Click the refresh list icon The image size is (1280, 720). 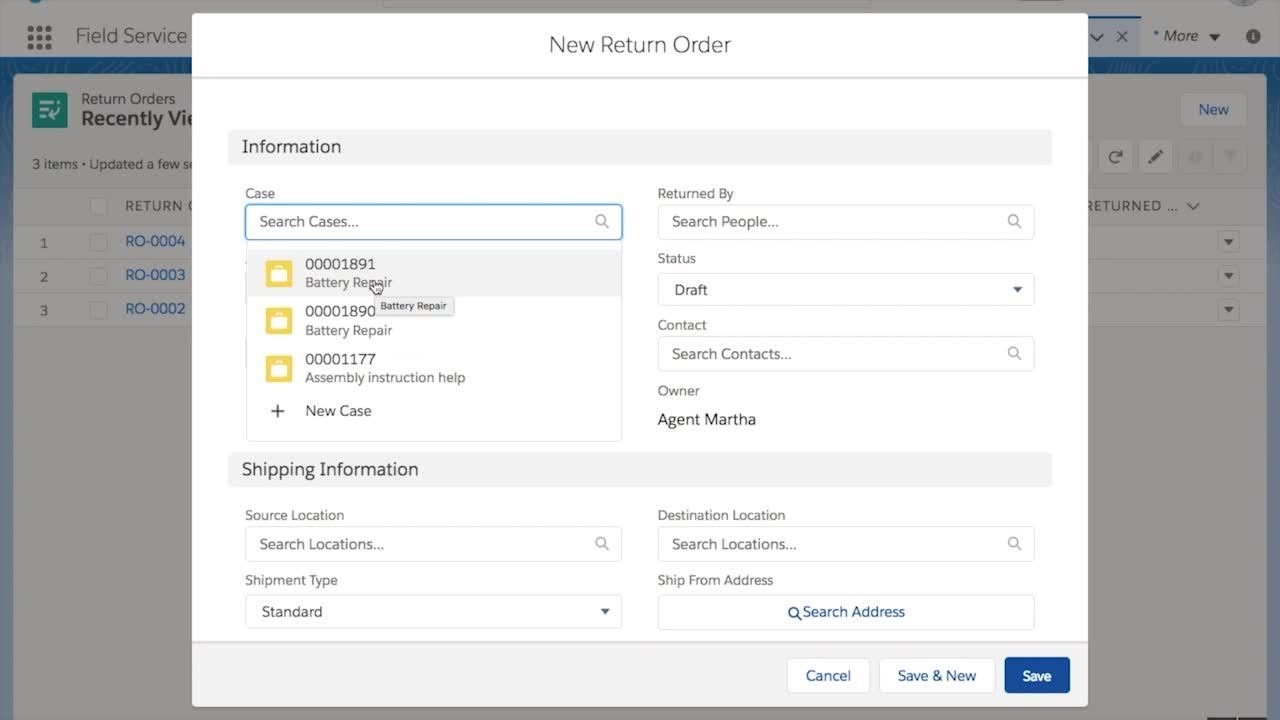[1115, 157]
